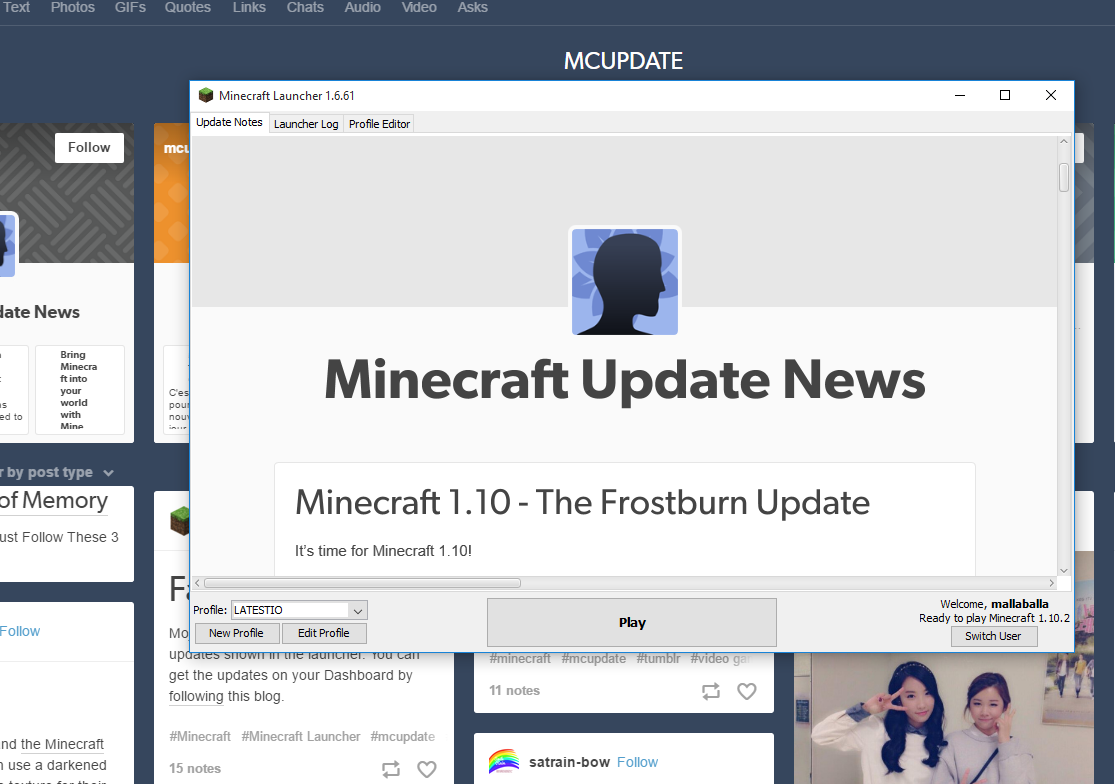Viewport: 1115px width, 784px height.
Task: Select the Links filter in browser page
Action: pos(249,8)
